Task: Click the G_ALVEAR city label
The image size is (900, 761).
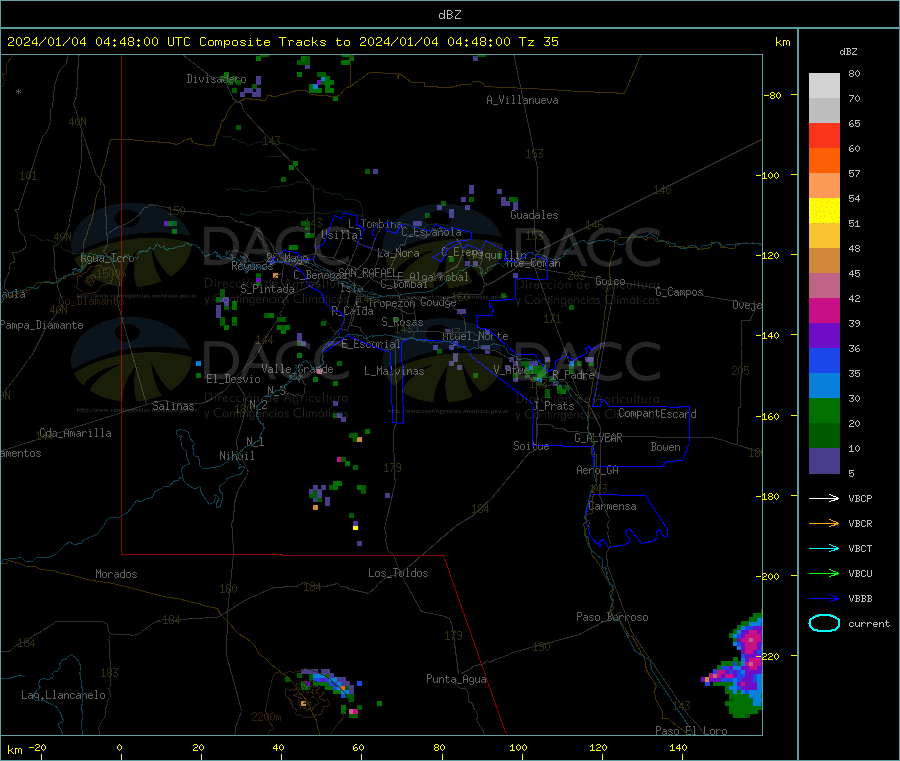Action: pyautogui.click(x=598, y=438)
